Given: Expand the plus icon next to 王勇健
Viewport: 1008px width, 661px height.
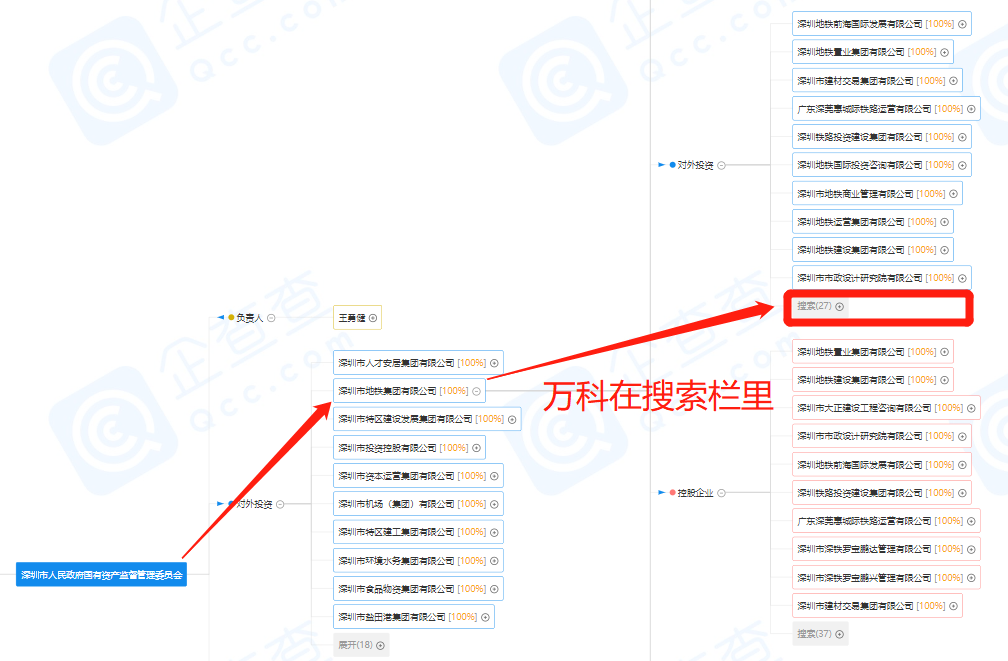Looking at the screenshot, I should point(373,318).
